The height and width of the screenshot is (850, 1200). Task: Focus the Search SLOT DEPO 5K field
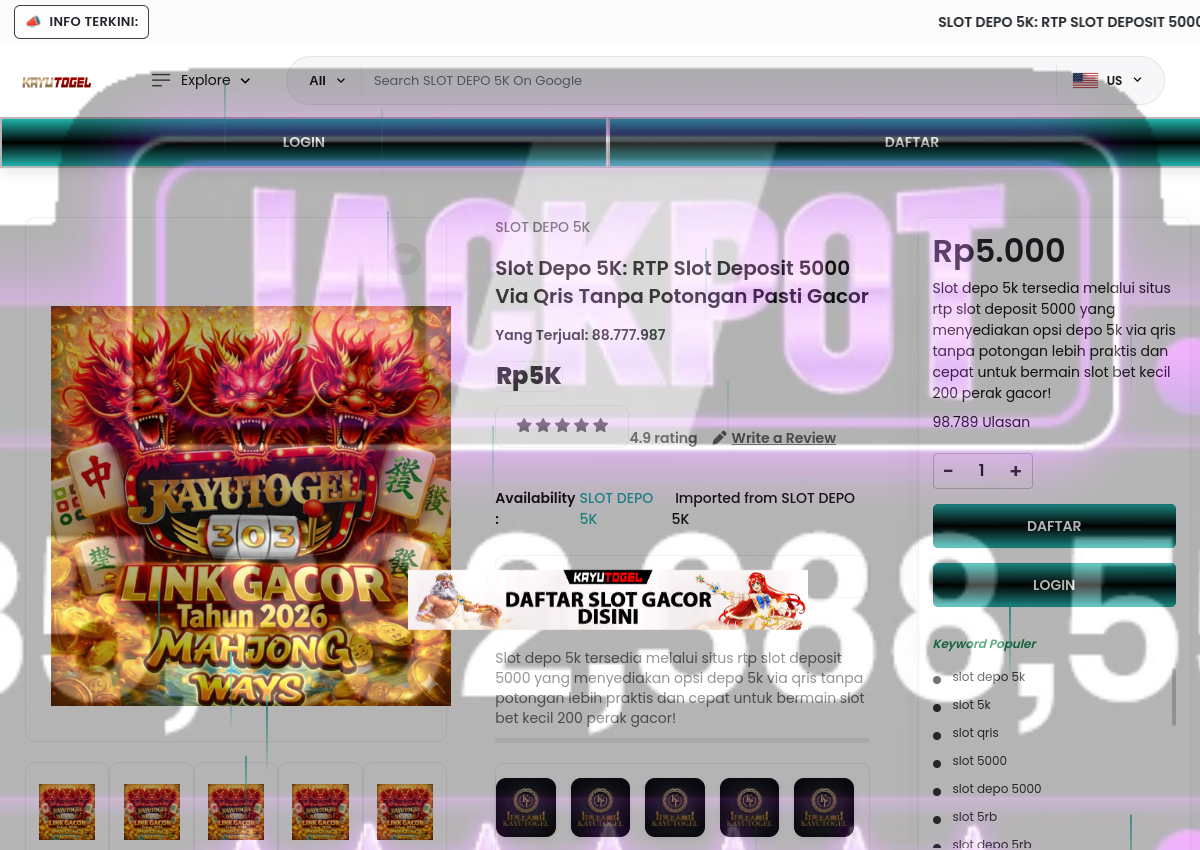coord(707,81)
